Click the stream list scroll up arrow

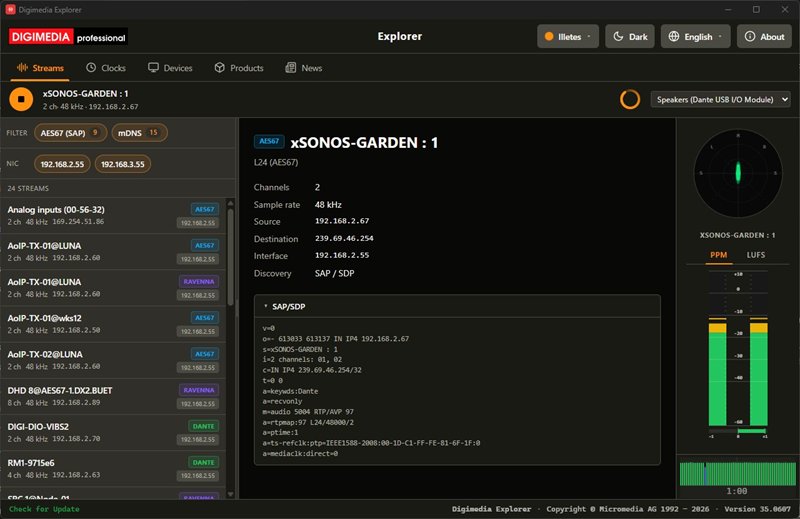[x=231, y=203]
